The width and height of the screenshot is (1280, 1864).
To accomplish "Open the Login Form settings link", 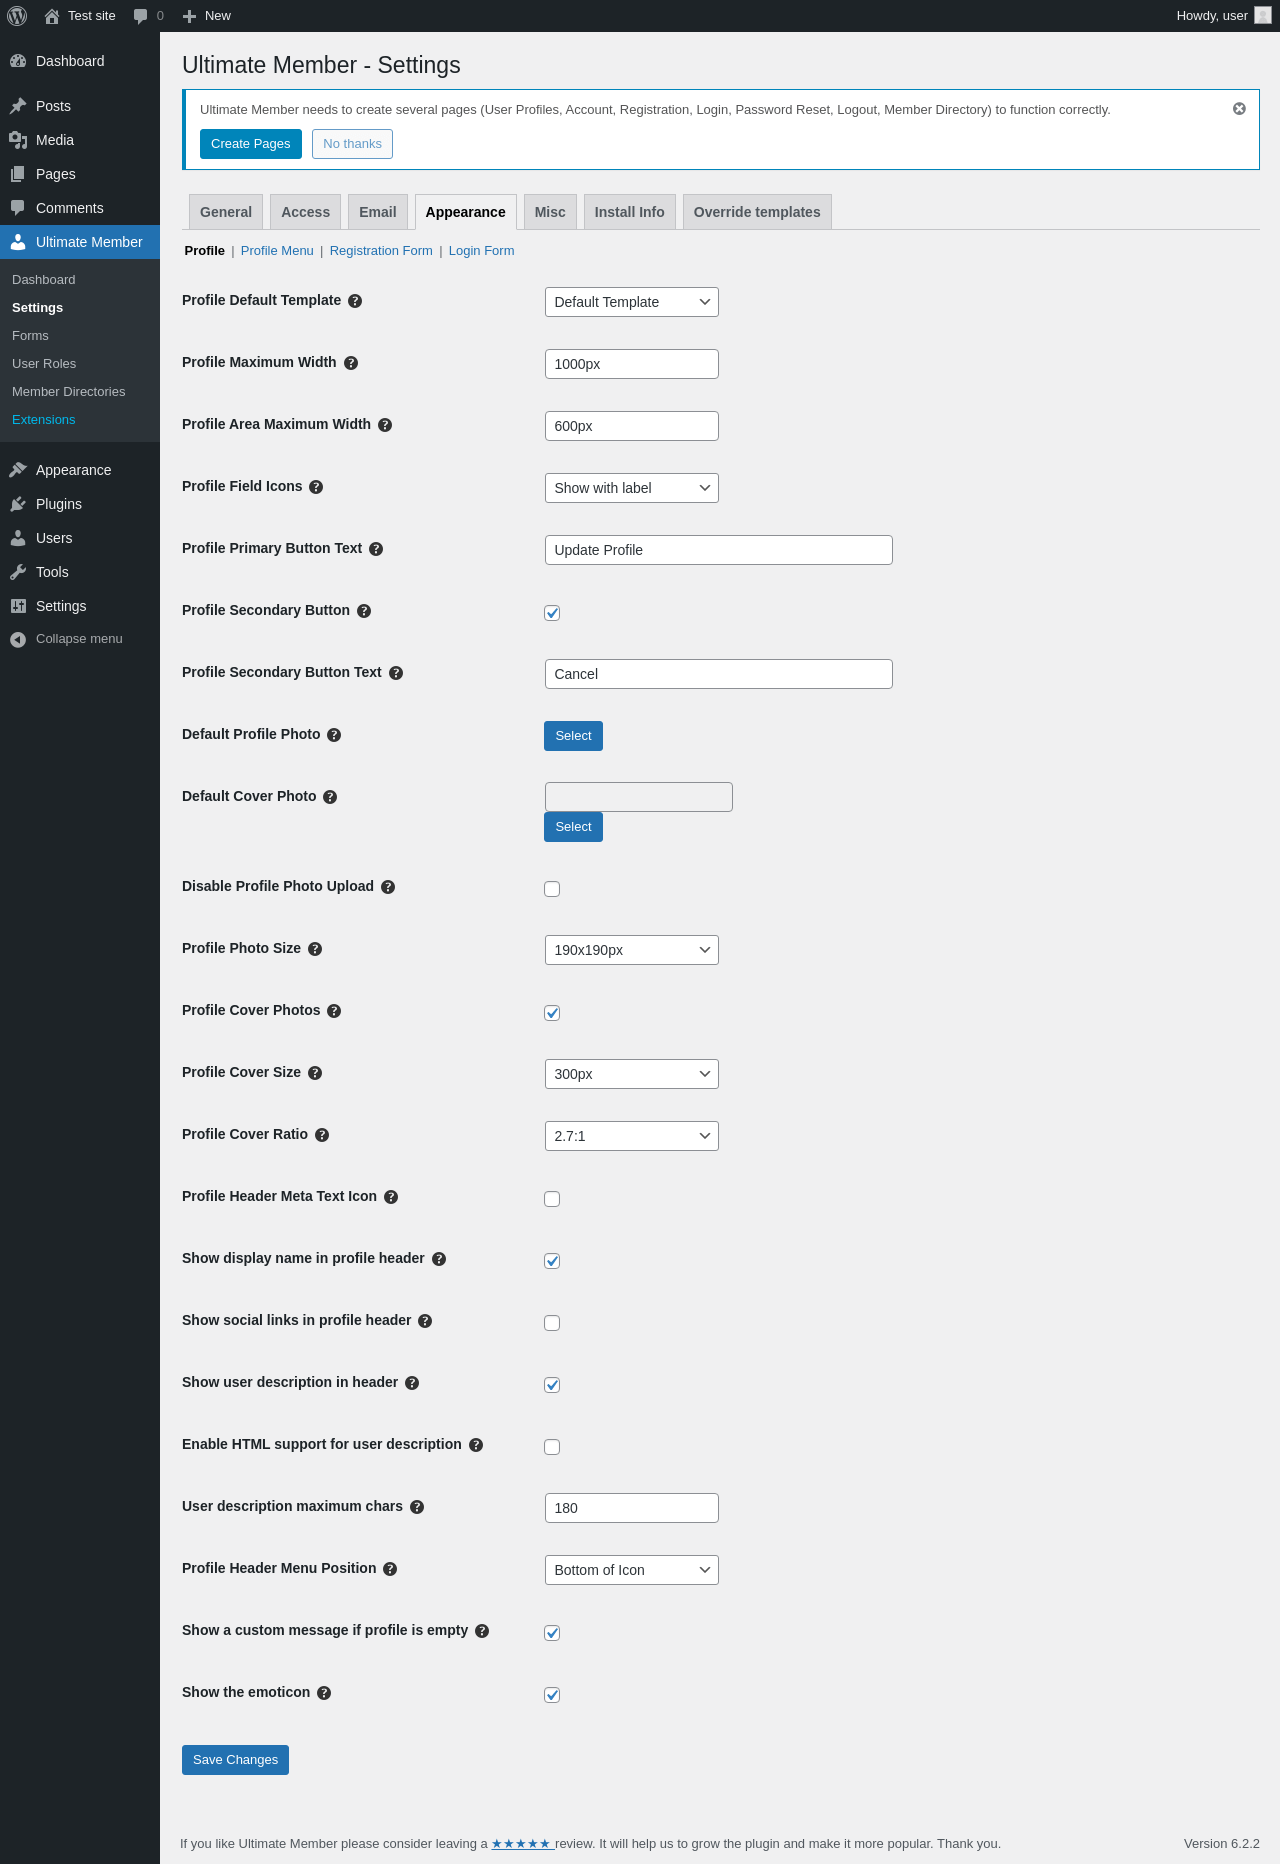I will pos(481,251).
